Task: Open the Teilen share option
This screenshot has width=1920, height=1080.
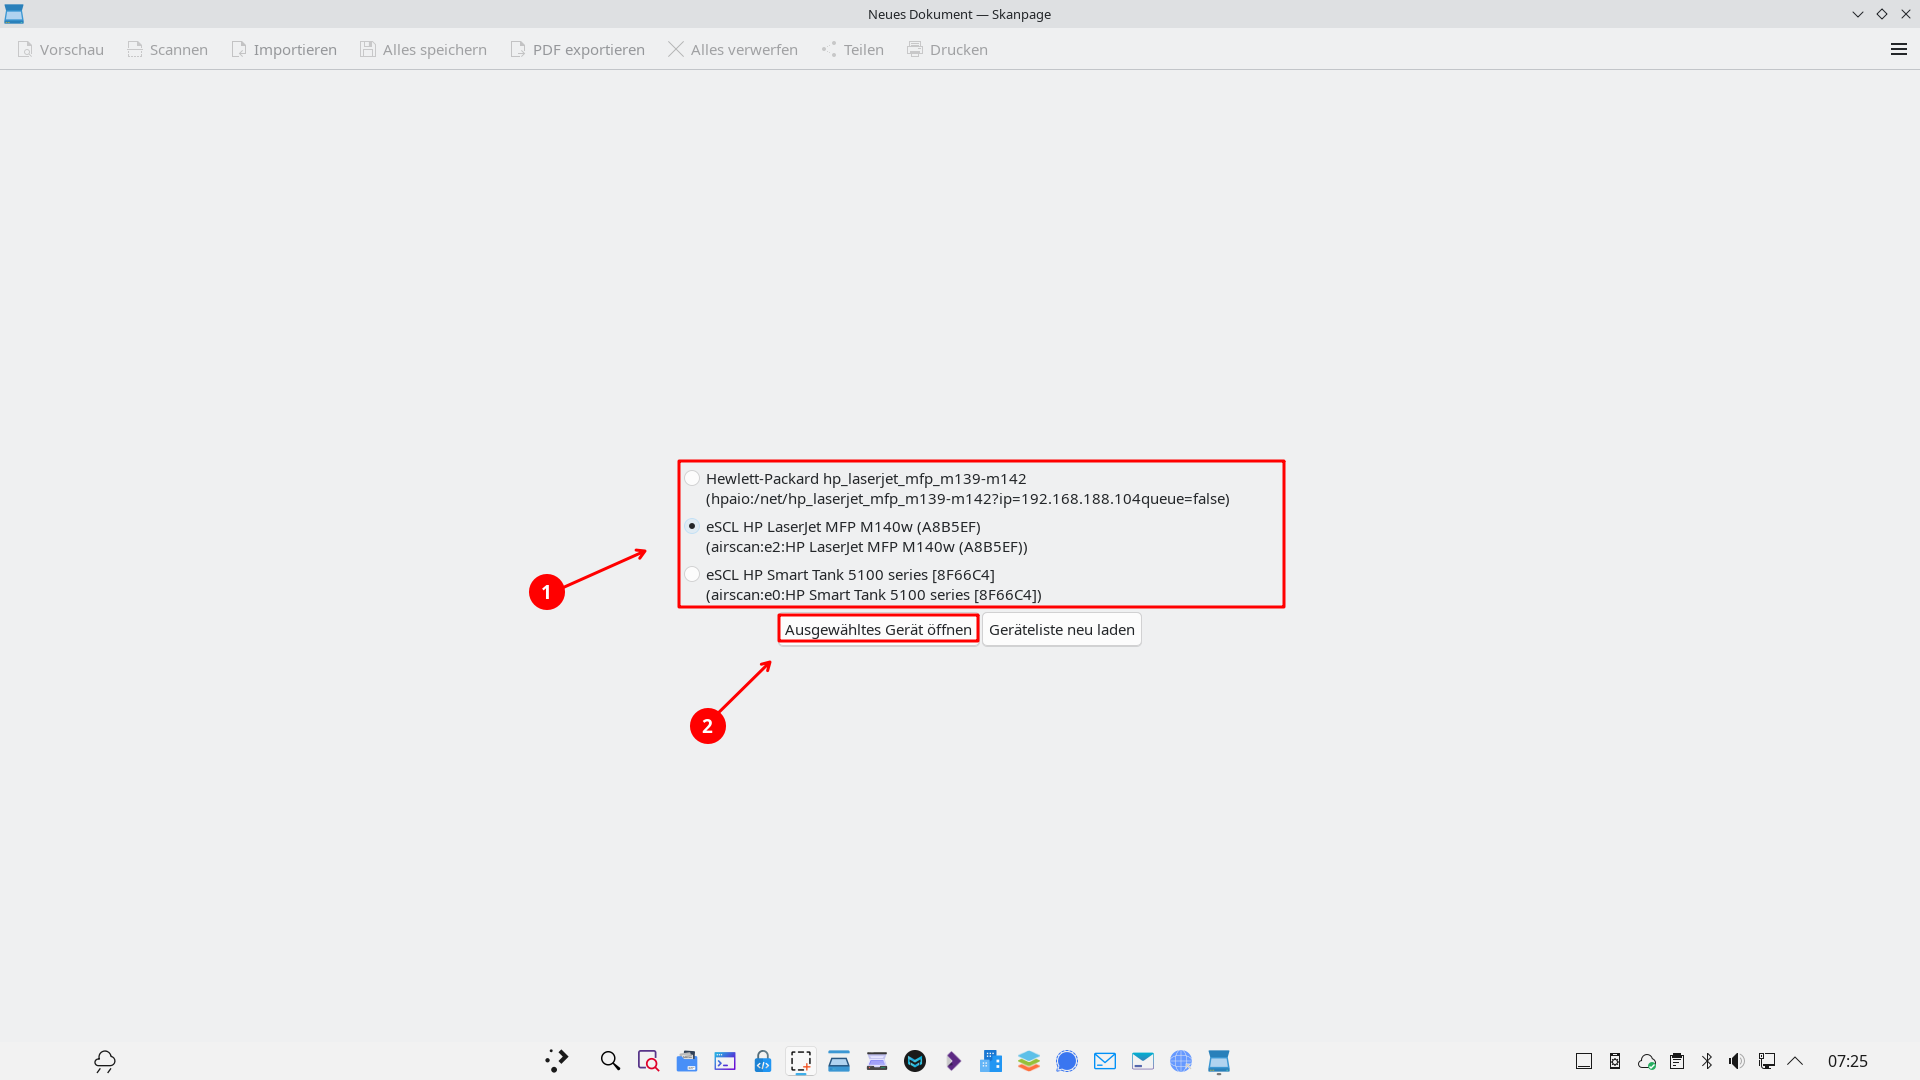Action: pos(852,49)
